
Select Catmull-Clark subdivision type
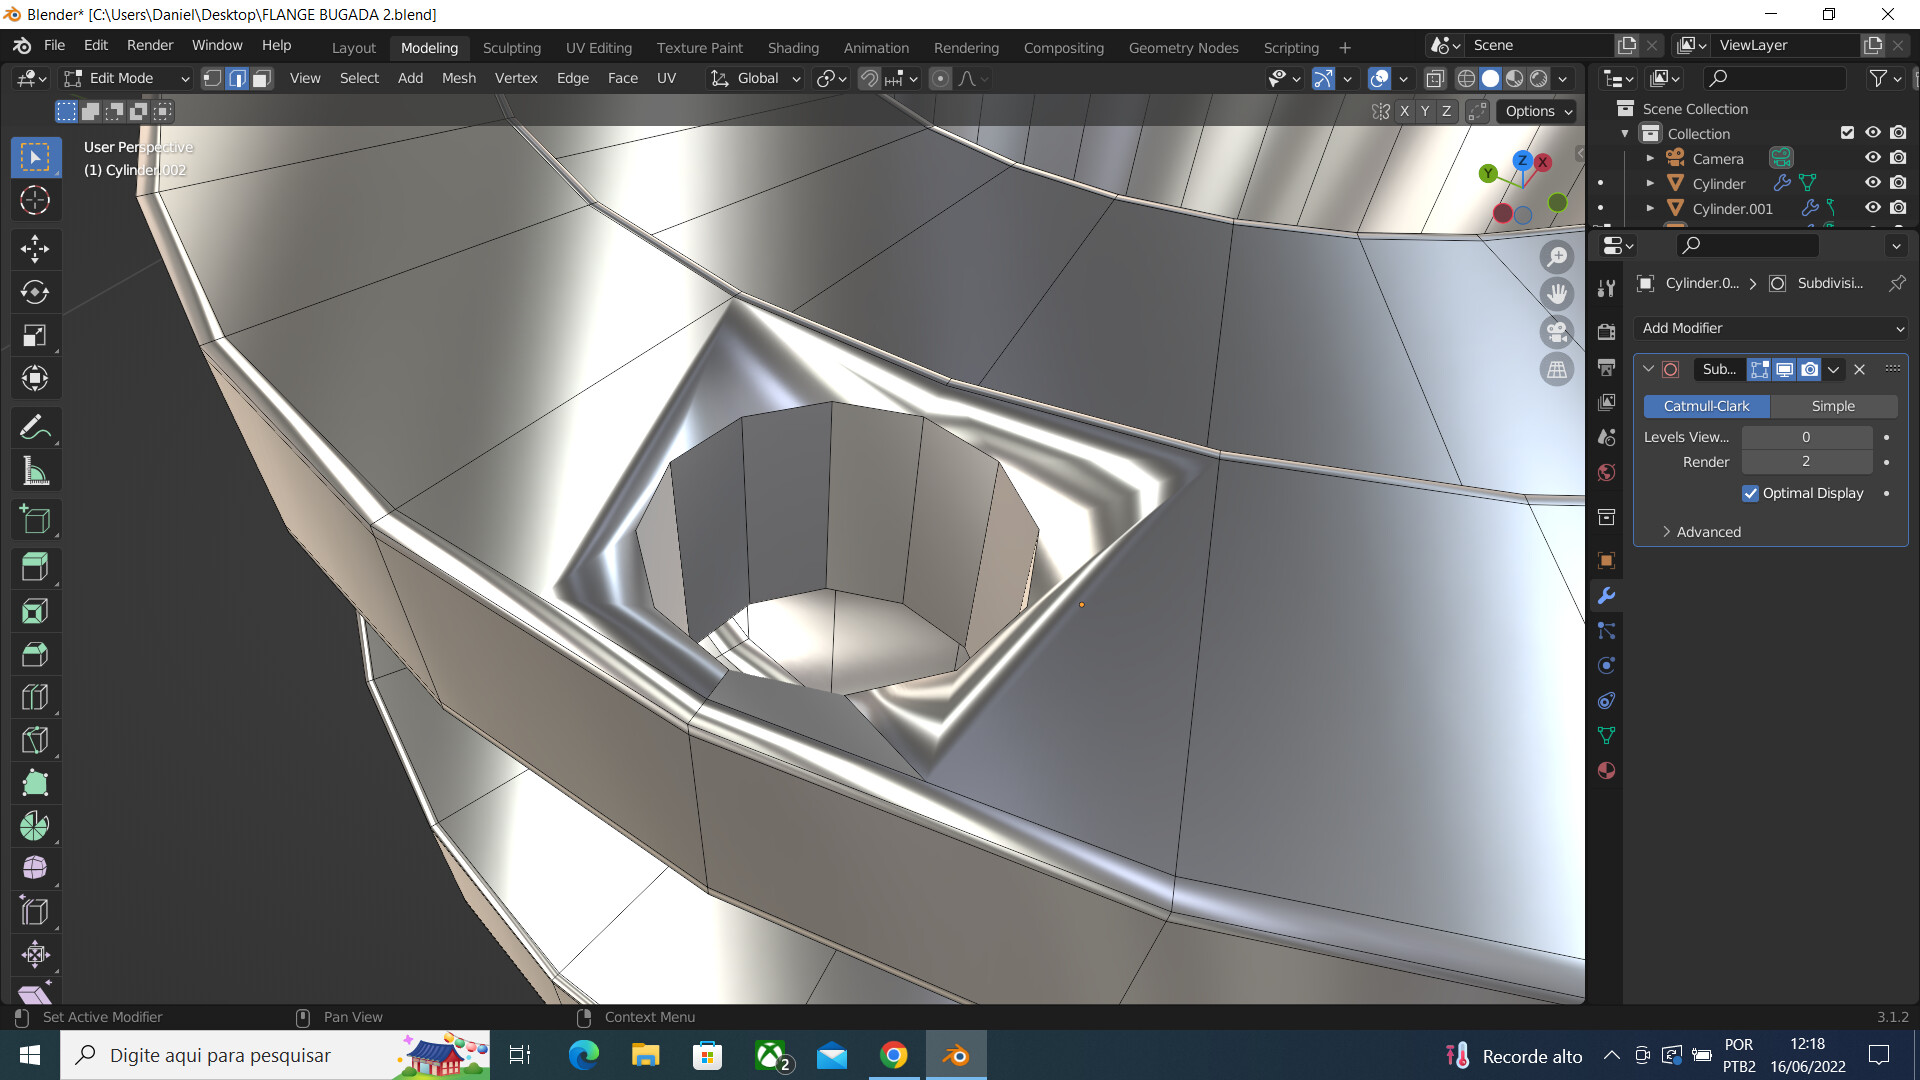[x=1706, y=406]
